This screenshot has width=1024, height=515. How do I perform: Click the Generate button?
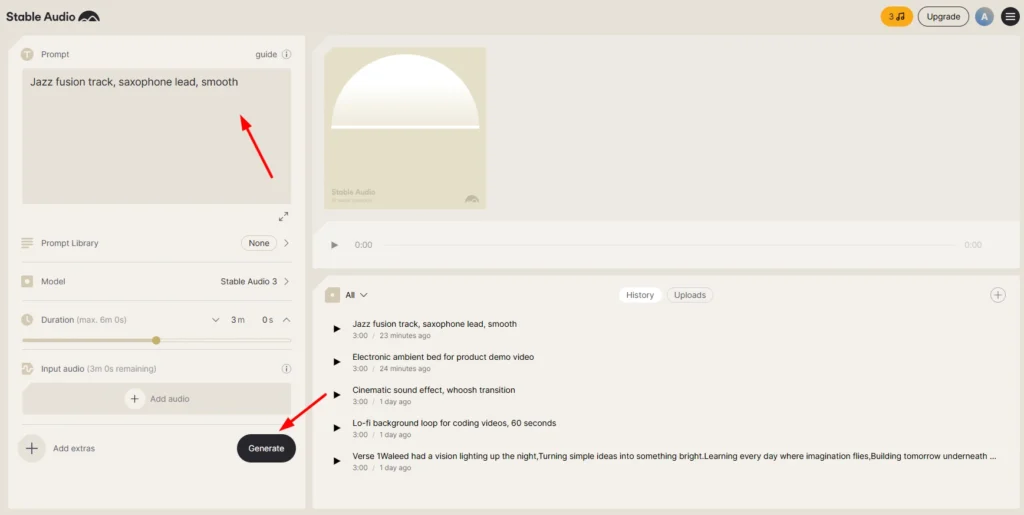[x=266, y=448]
